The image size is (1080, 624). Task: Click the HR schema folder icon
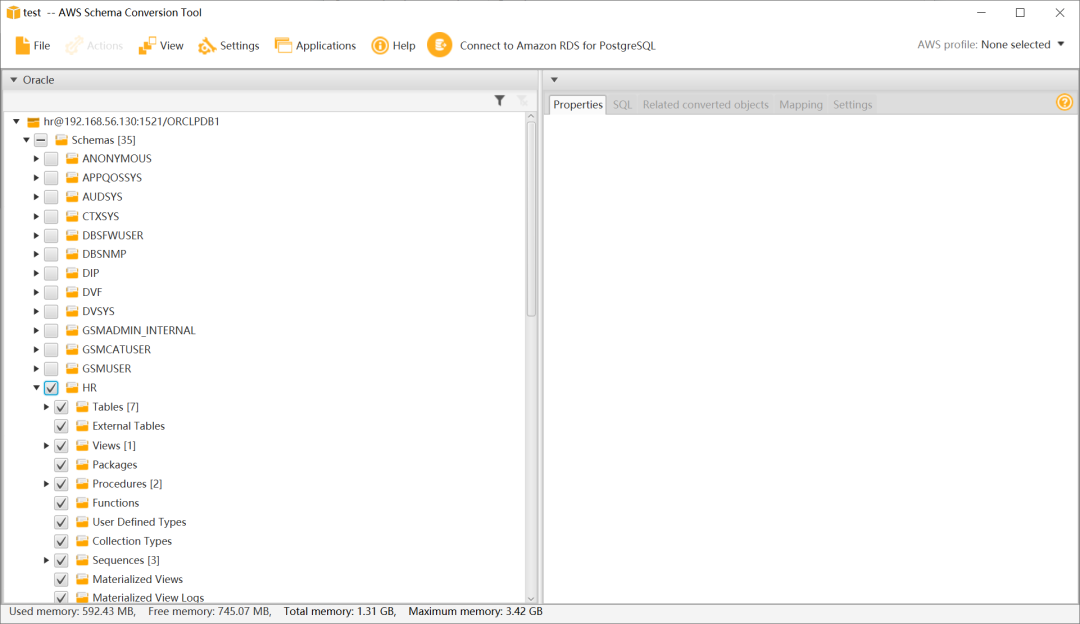click(72, 388)
